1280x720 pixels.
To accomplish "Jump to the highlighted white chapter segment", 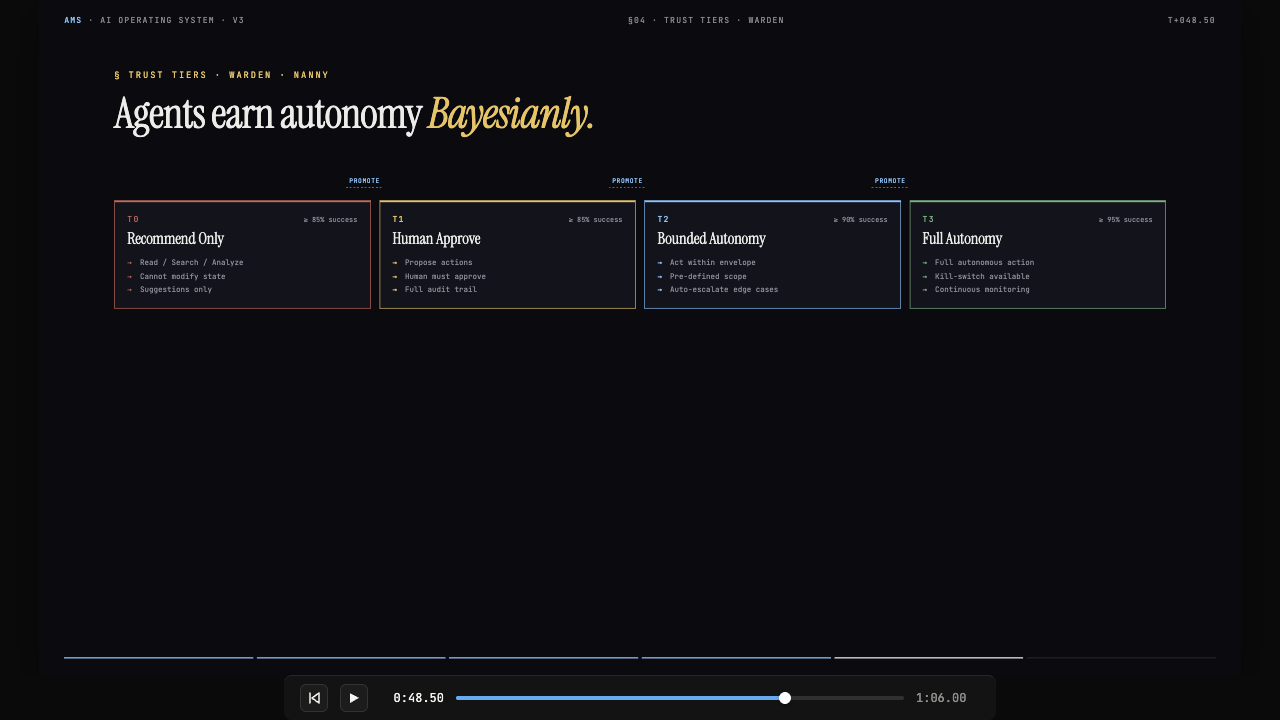I will (x=929, y=657).
